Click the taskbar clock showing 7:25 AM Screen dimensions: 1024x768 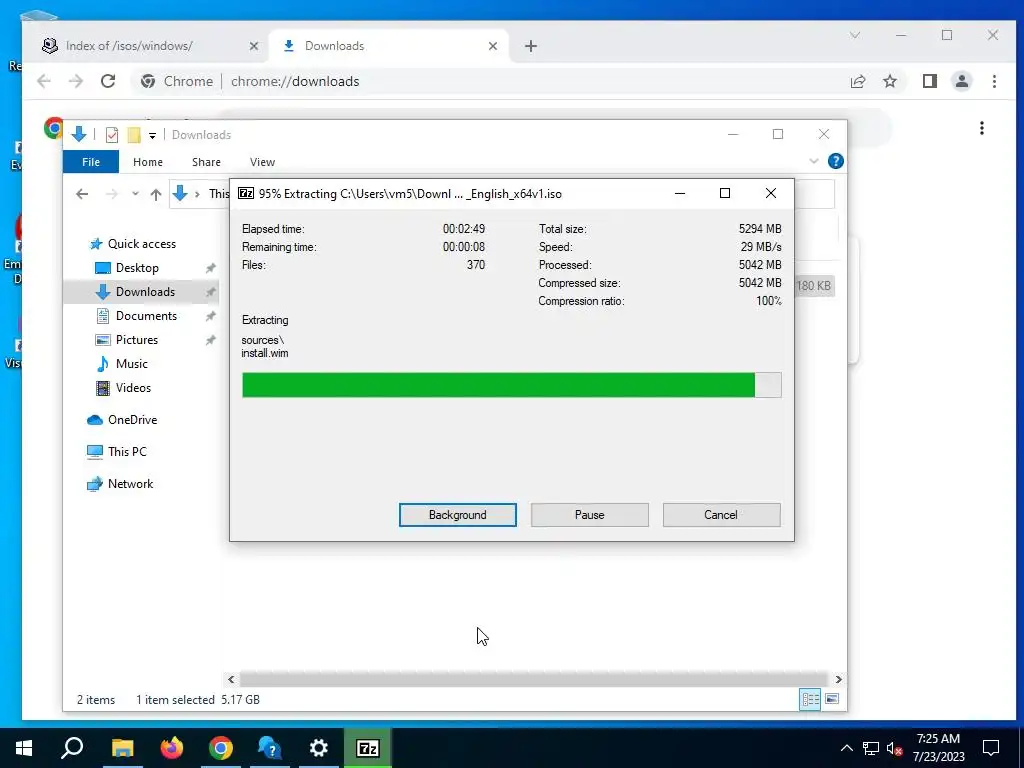point(938,748)
